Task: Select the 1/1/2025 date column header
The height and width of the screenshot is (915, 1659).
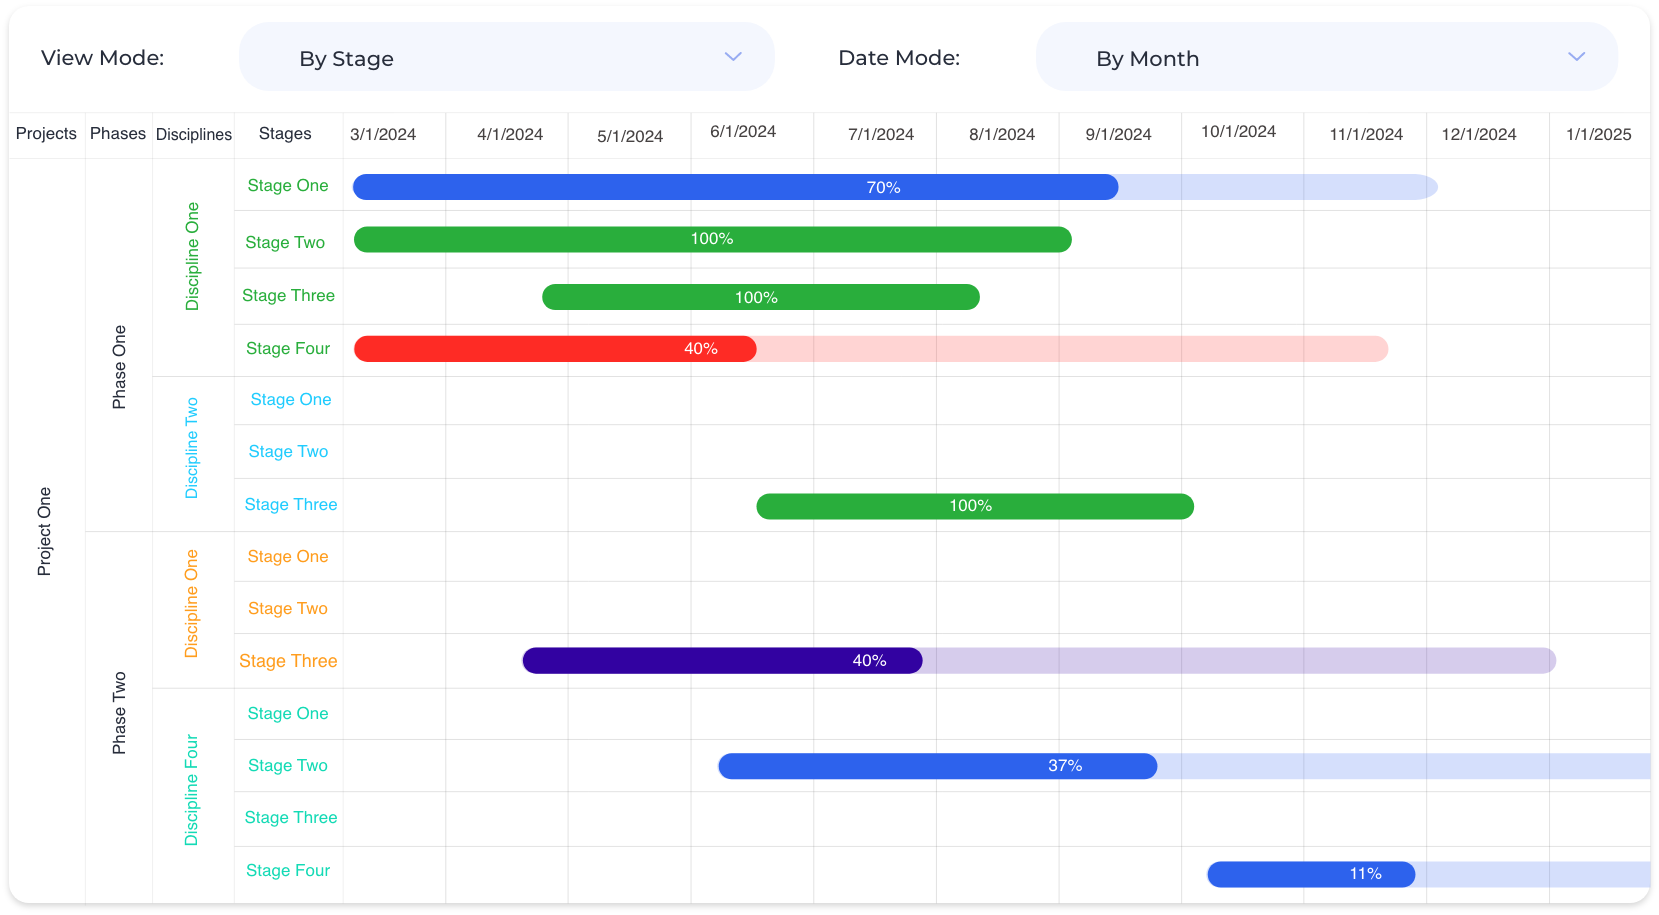Action: (x=1598, y=135)
